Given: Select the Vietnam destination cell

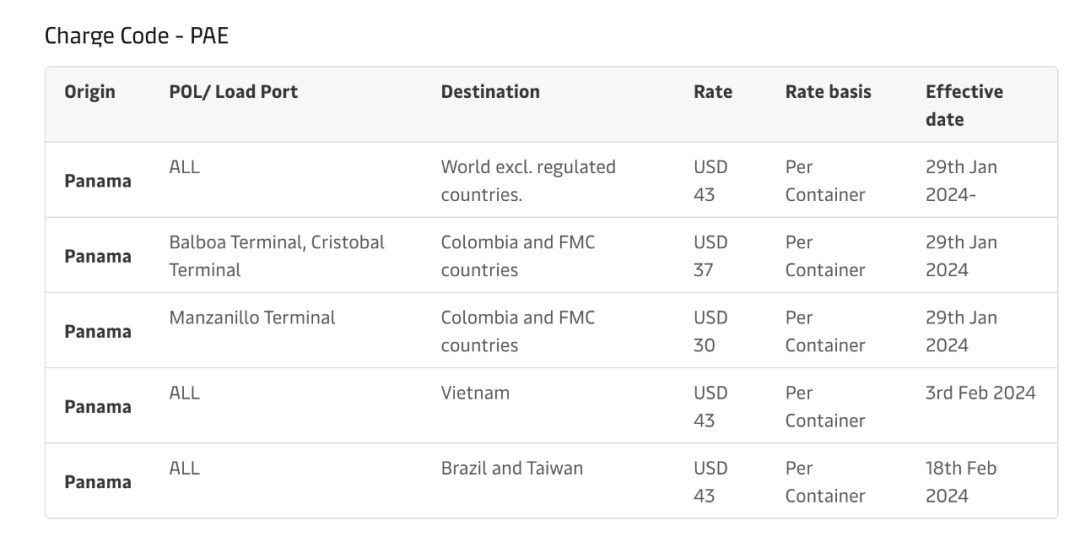Looking at the screenshot, I should click(475, 393).
